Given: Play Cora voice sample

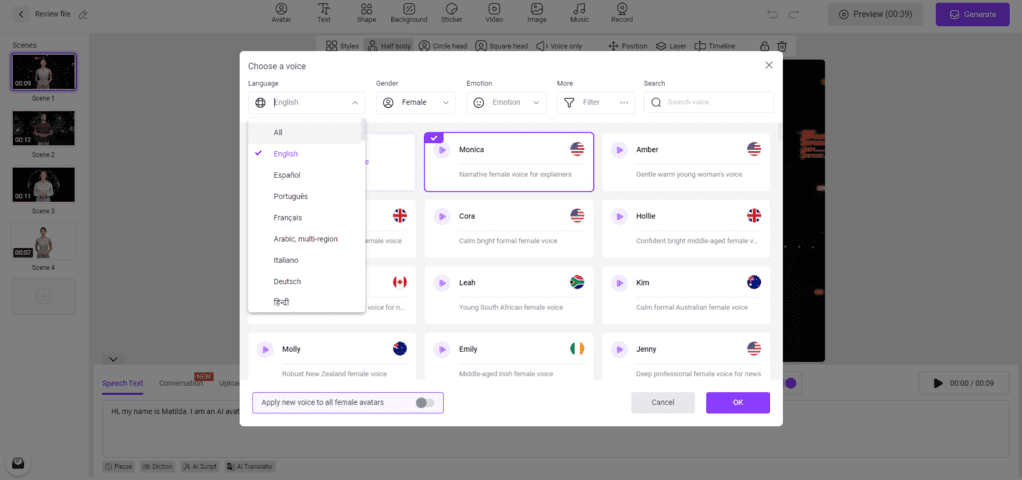Looking at the screenshot, I should [442, 217].
